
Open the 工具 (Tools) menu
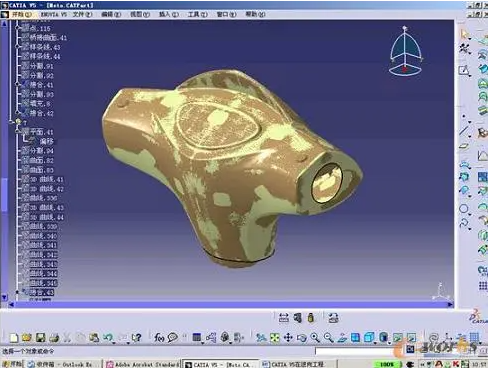click(197, 14)
